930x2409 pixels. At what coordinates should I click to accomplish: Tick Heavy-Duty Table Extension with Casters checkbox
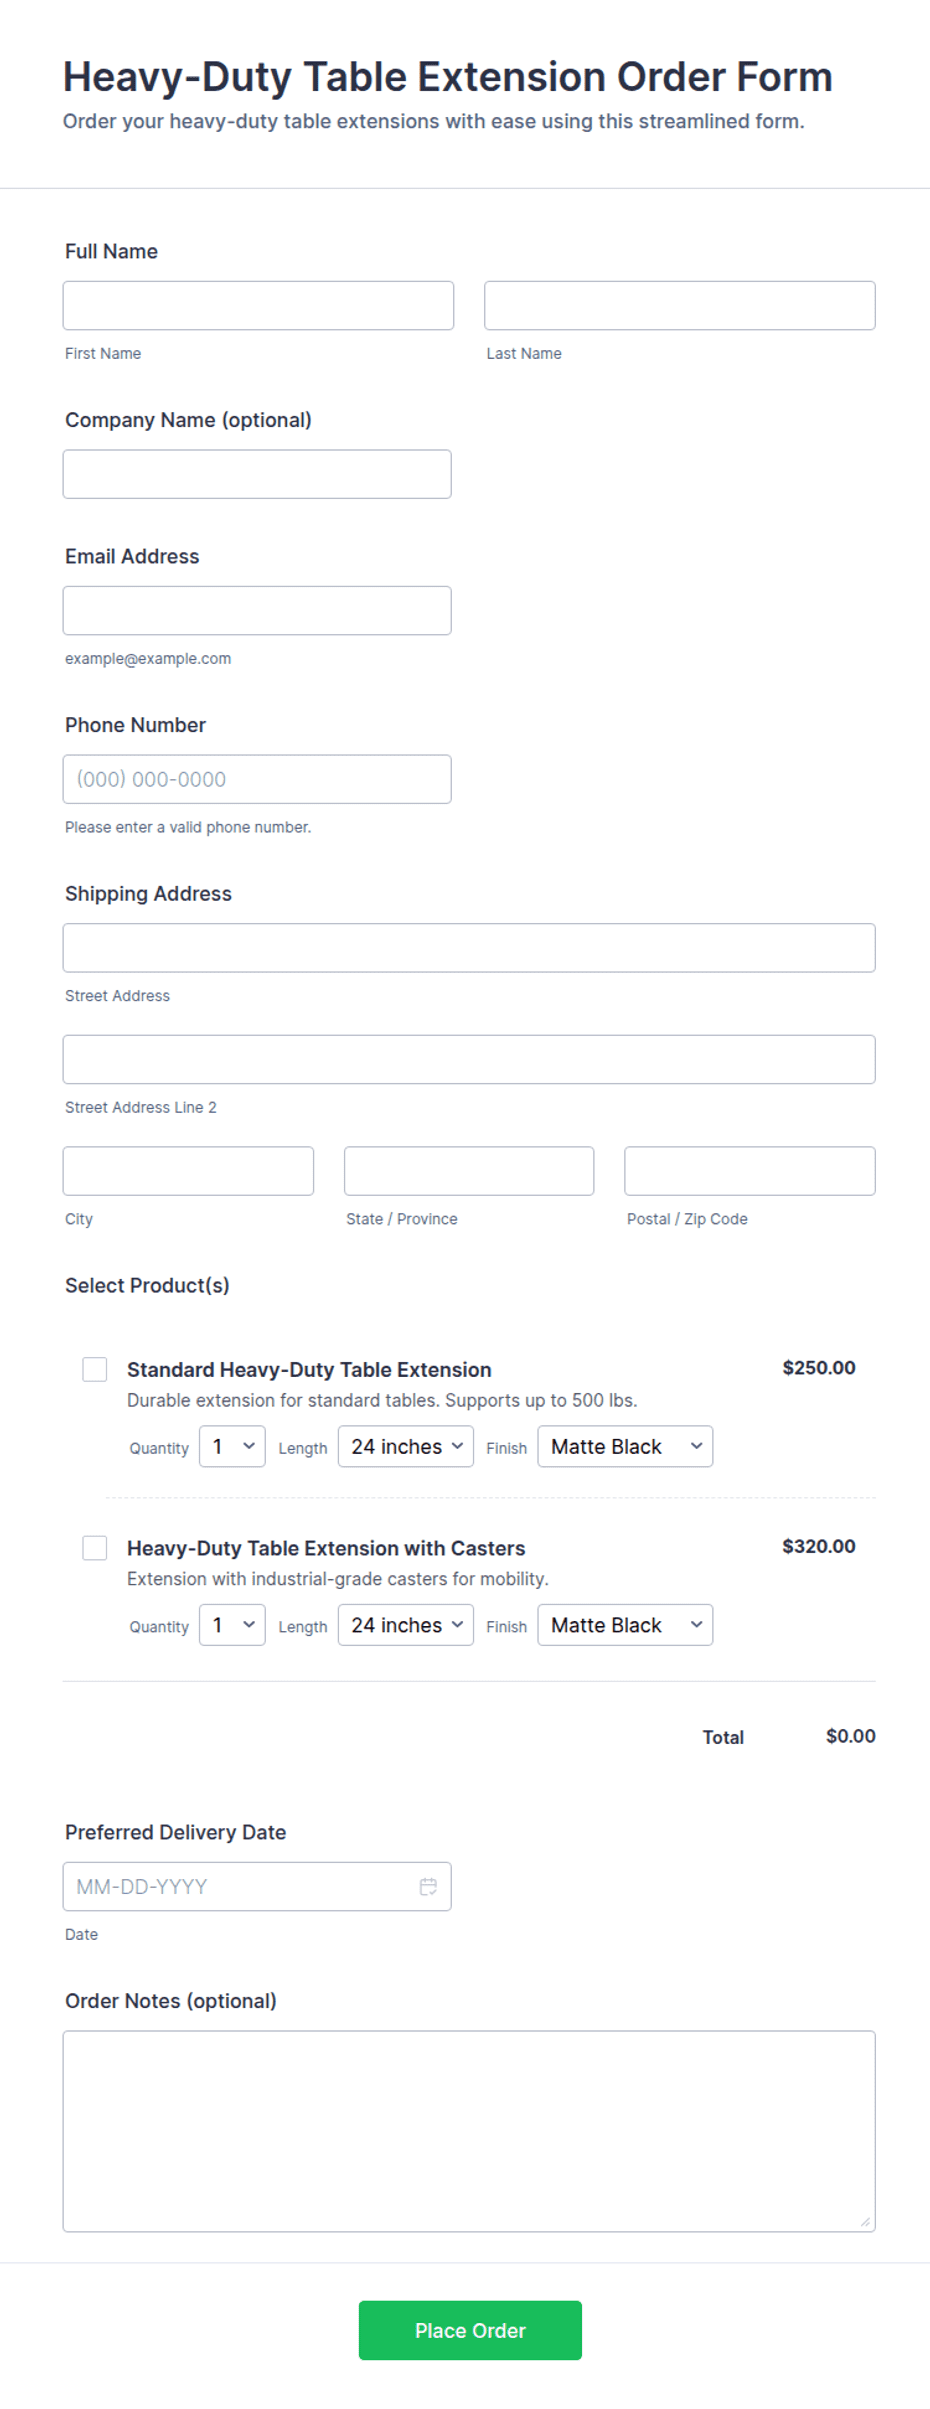(95, 1548)
